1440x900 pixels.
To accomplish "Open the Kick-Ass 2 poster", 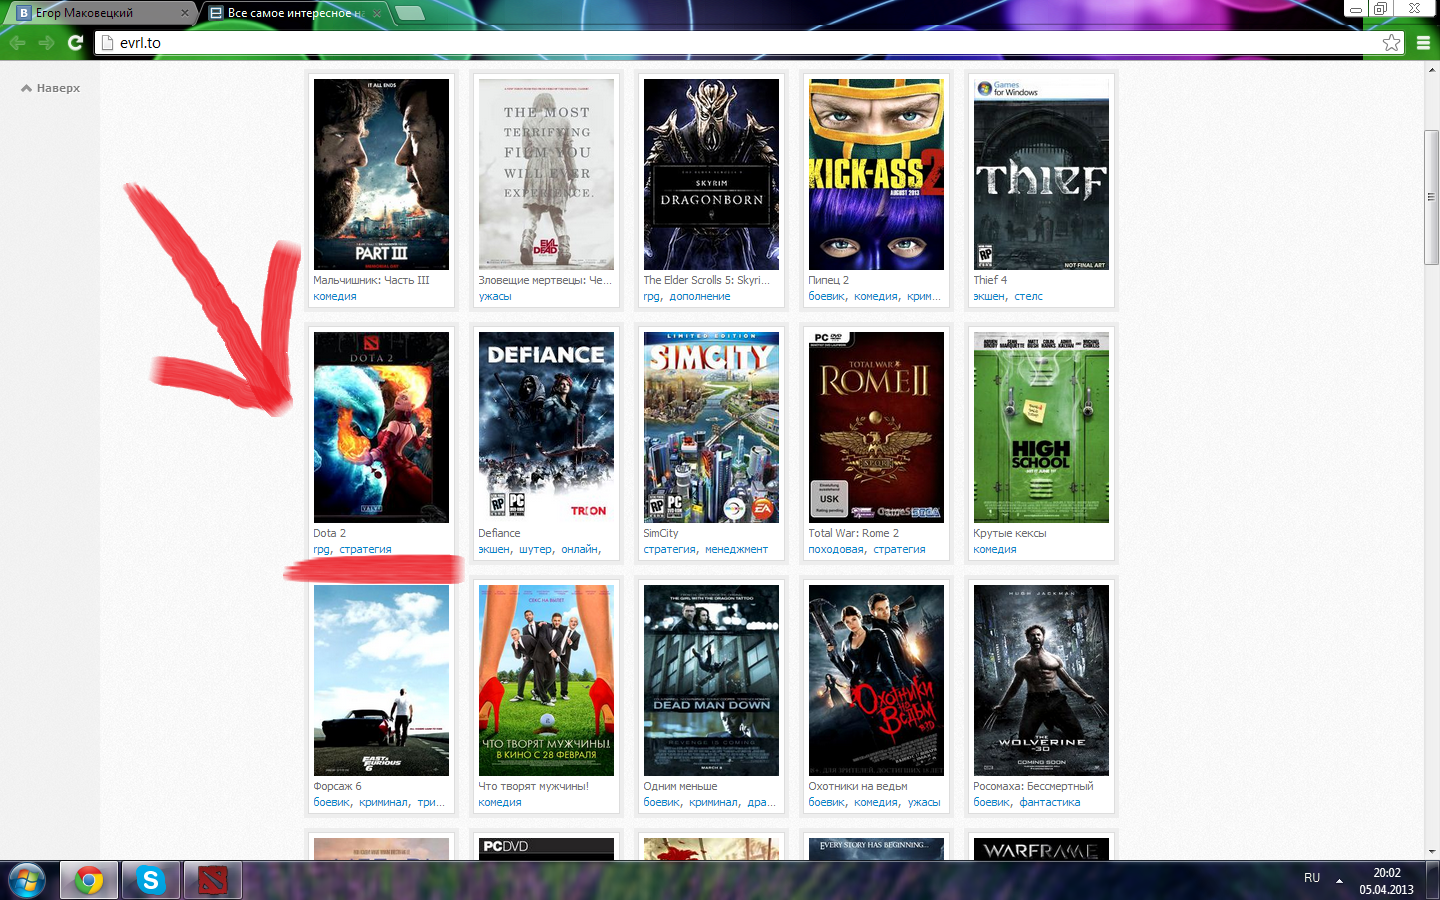I will pyautogui.click(x=876, y=174).
